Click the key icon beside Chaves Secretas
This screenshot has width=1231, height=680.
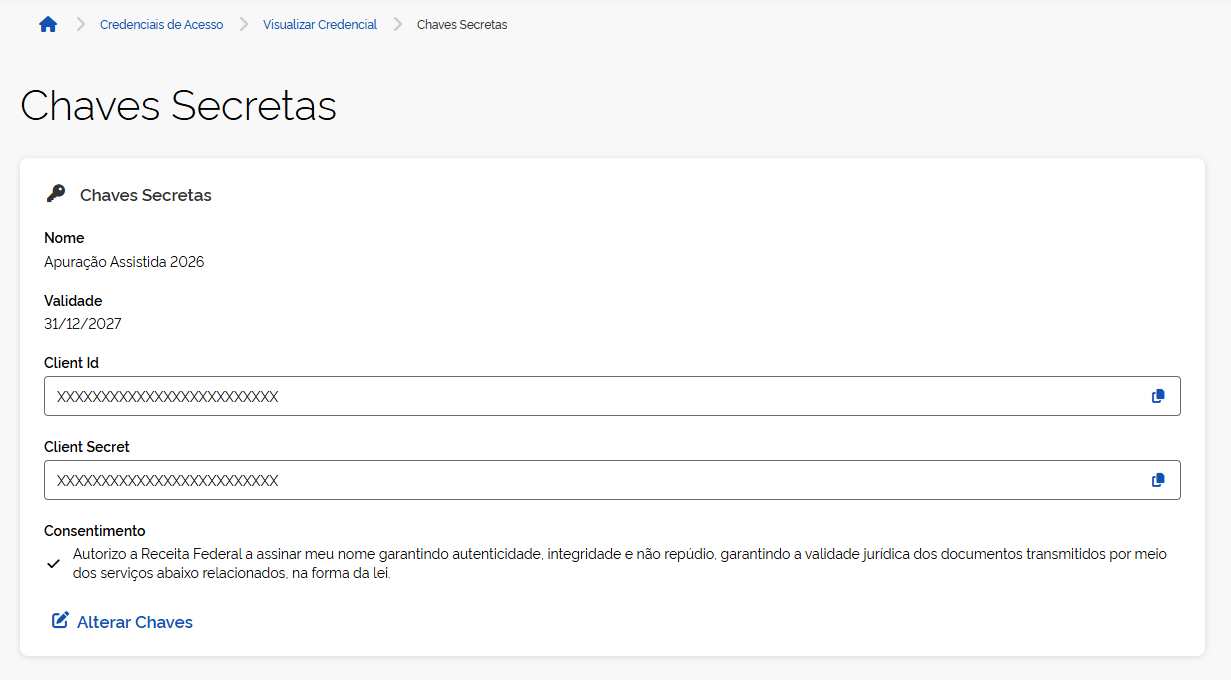coord(56,194)
